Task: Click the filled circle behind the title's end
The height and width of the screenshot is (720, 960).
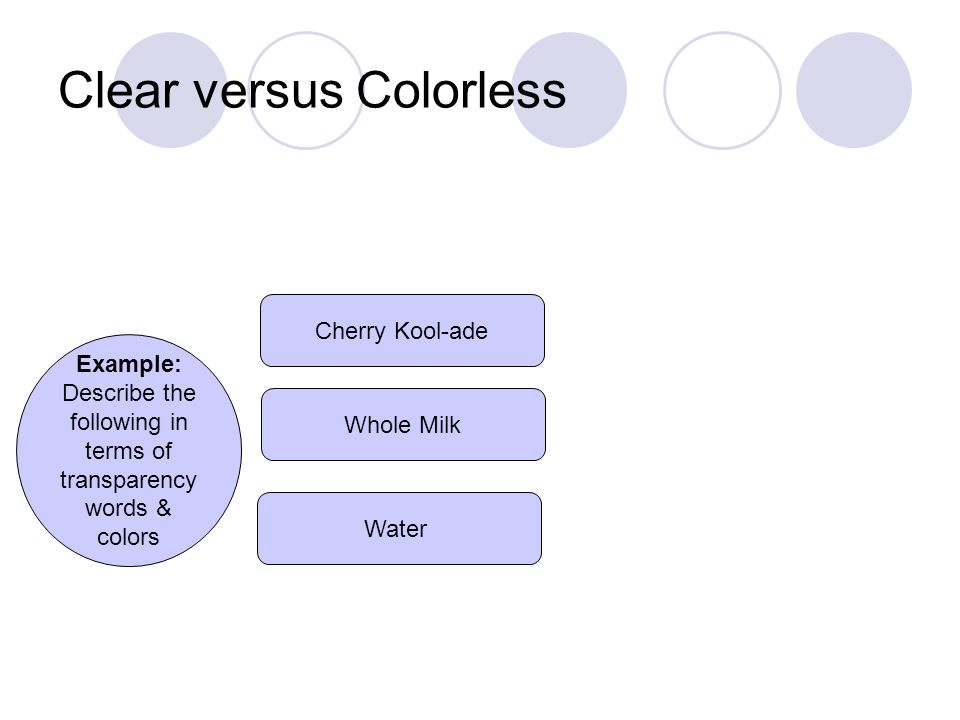Action: [569, 90]
